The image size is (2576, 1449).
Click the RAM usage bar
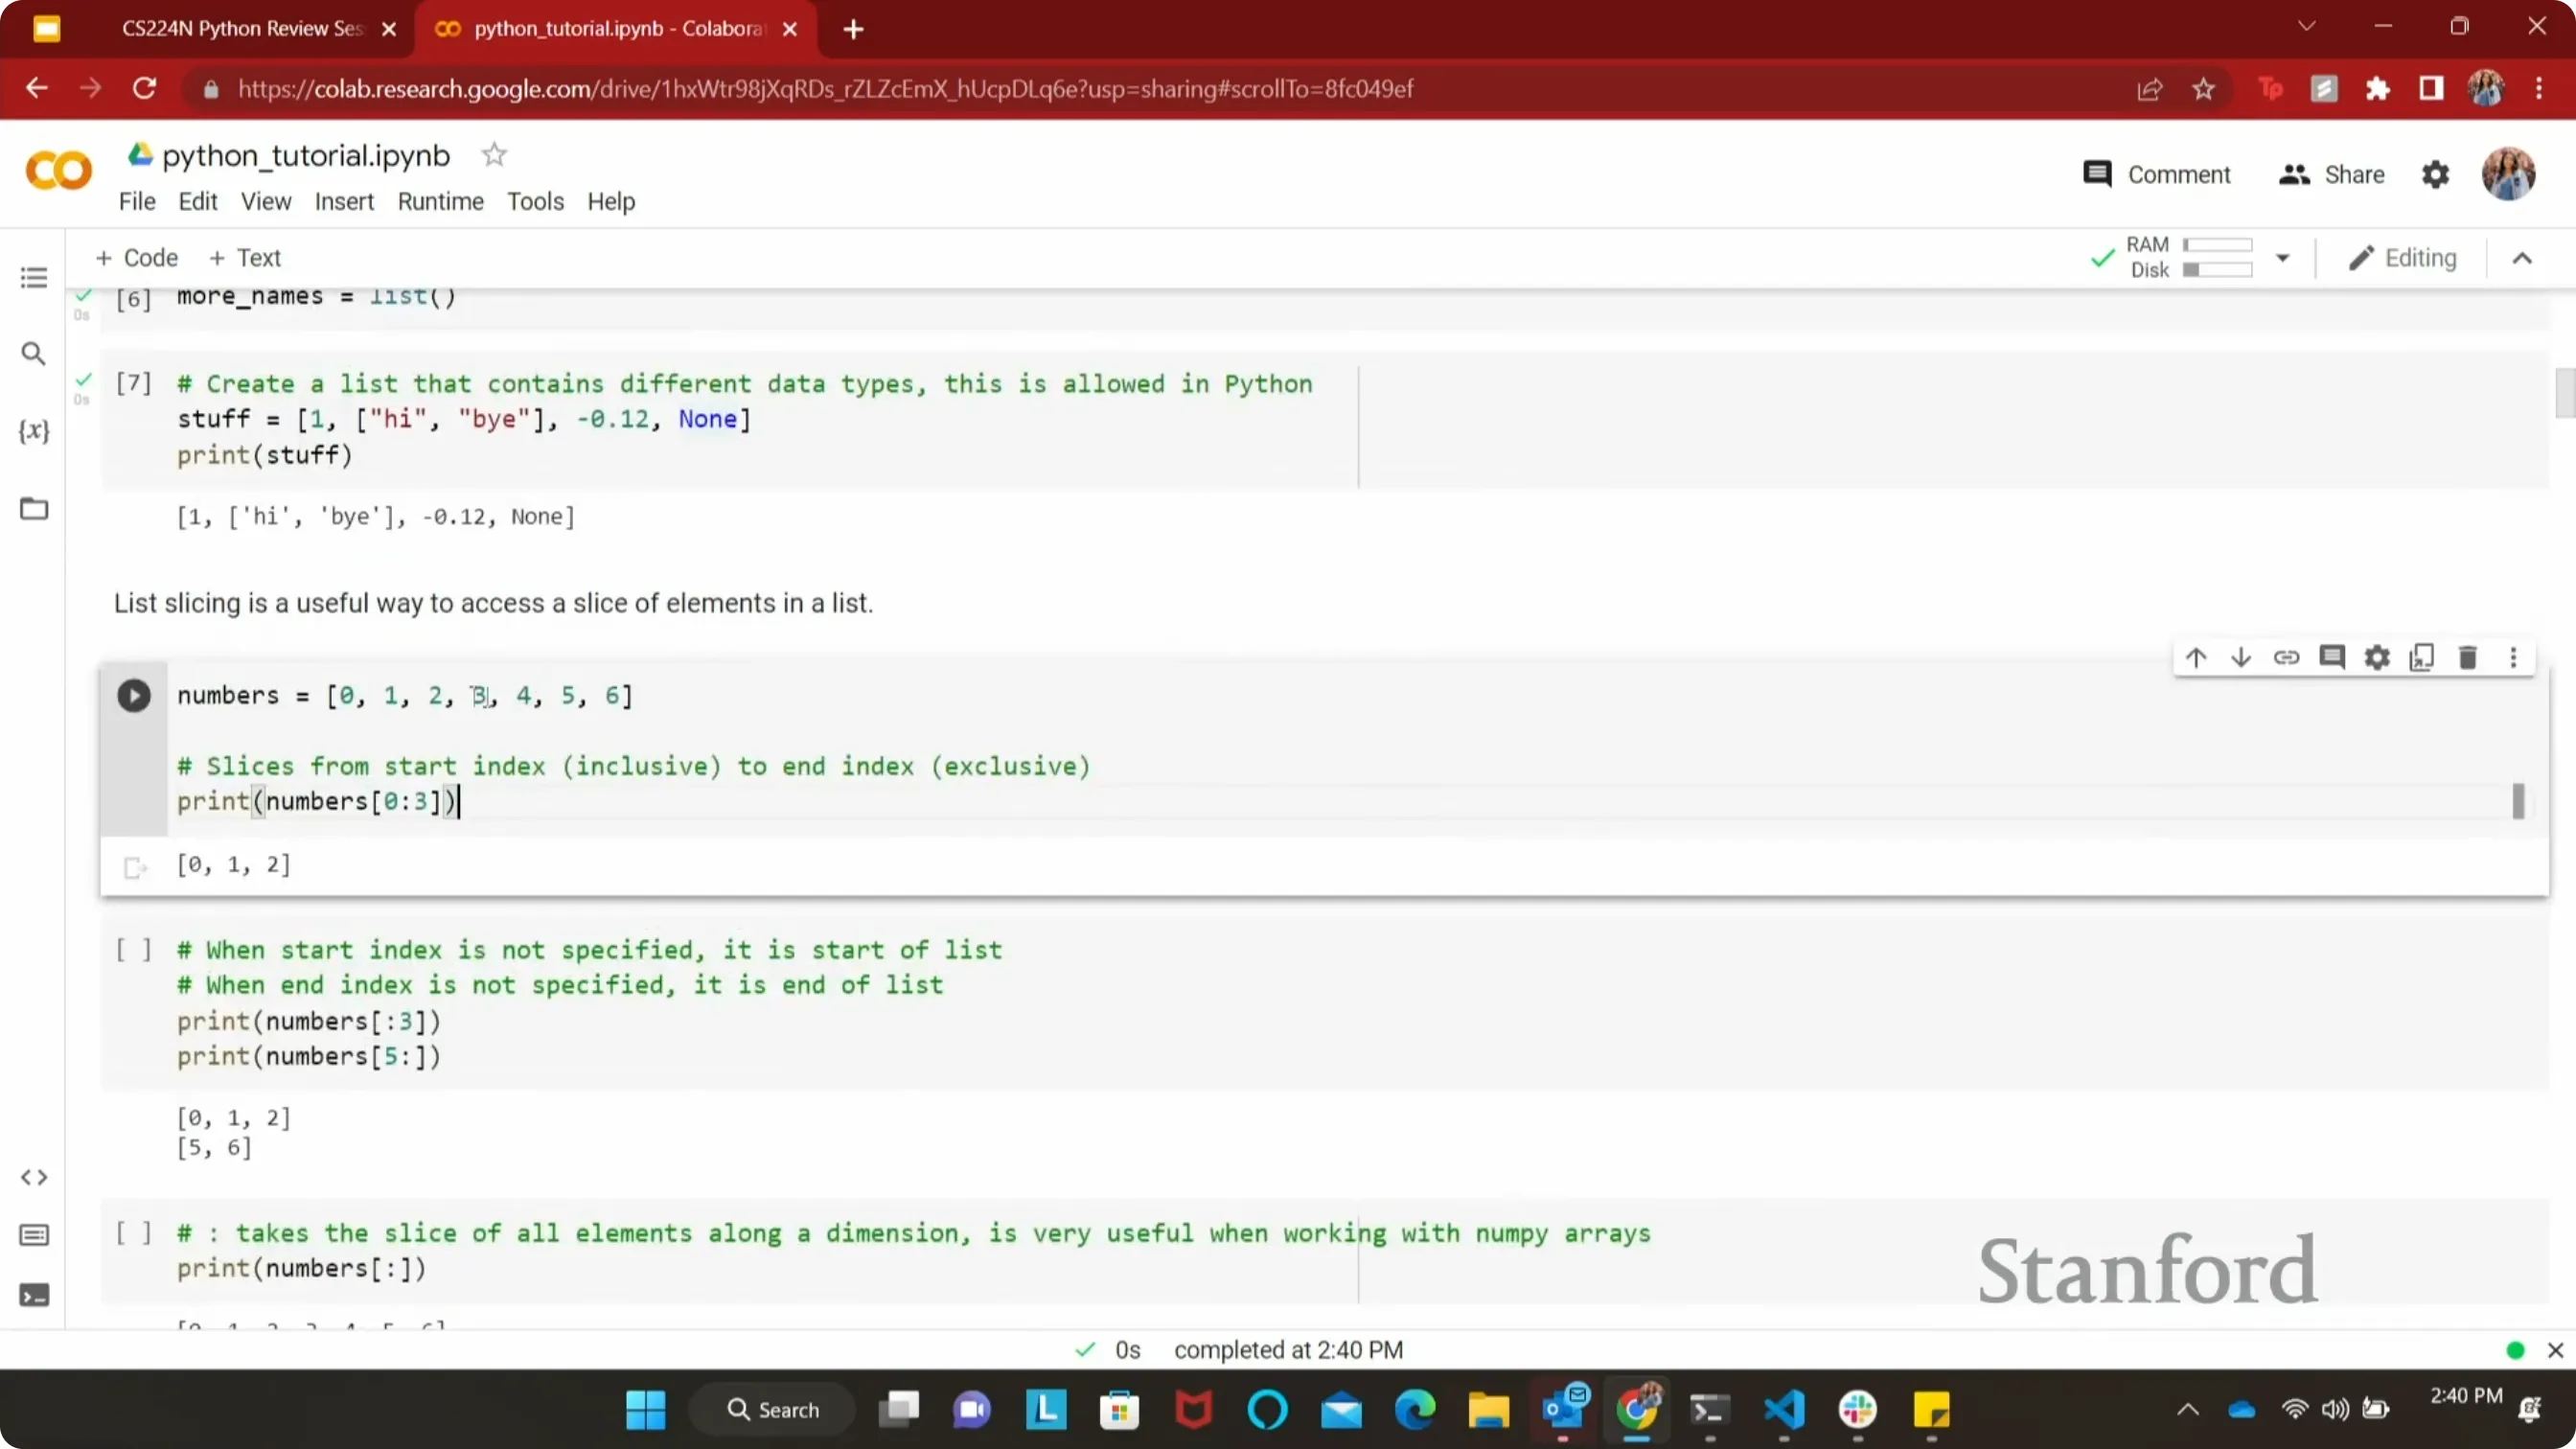(2217, 245)
